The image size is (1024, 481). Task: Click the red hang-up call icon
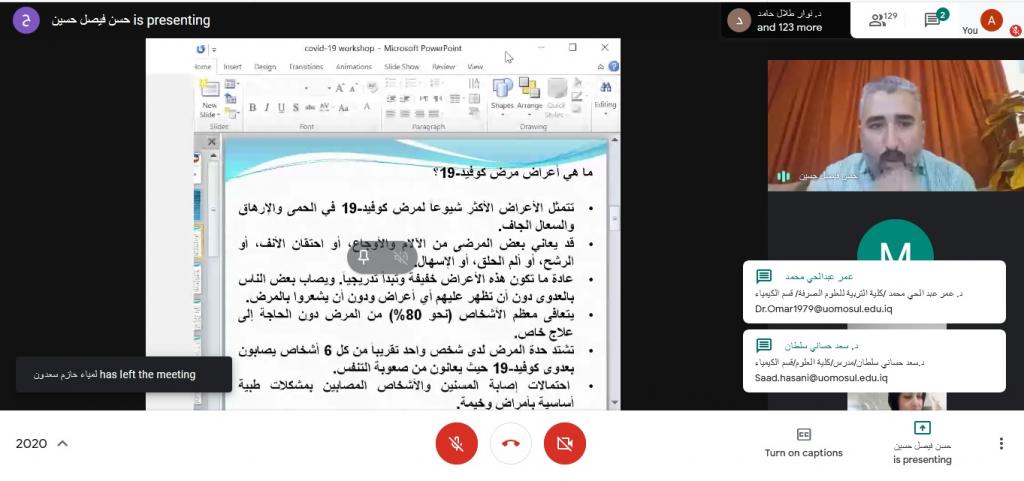(x=511, y=443)
